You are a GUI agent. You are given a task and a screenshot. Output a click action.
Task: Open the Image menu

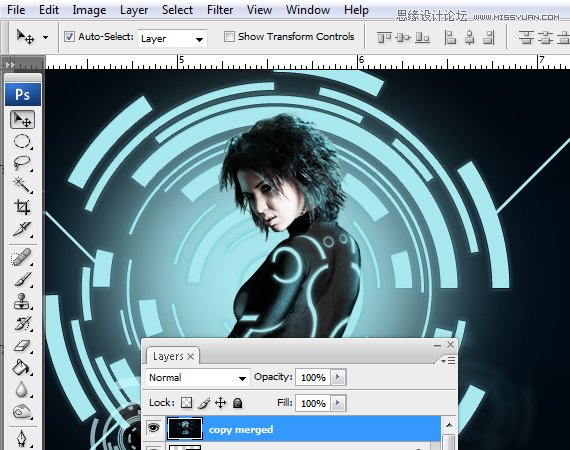tap(89, 10)
